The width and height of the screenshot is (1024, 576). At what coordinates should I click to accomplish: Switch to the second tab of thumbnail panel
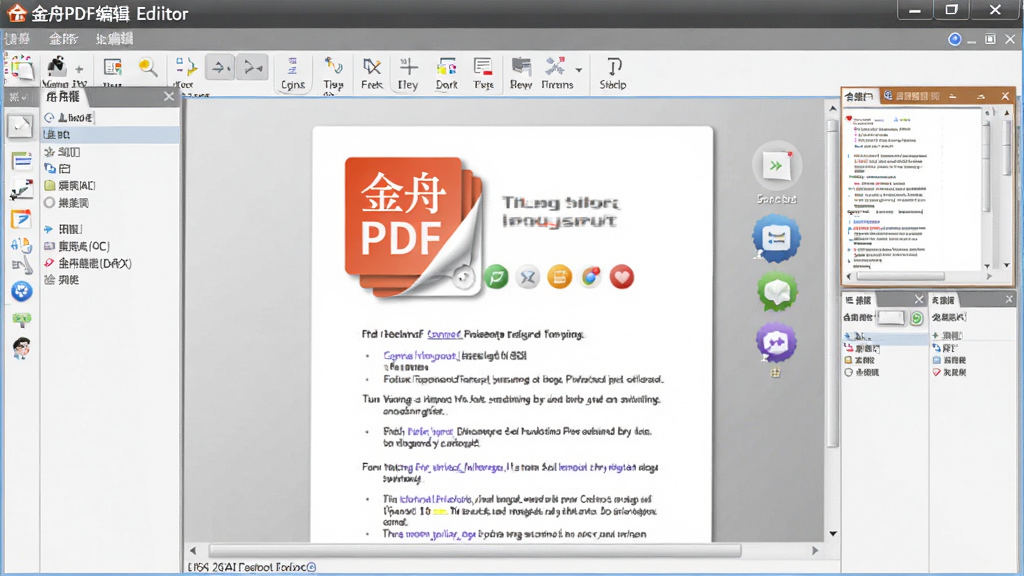coord(912,96)
